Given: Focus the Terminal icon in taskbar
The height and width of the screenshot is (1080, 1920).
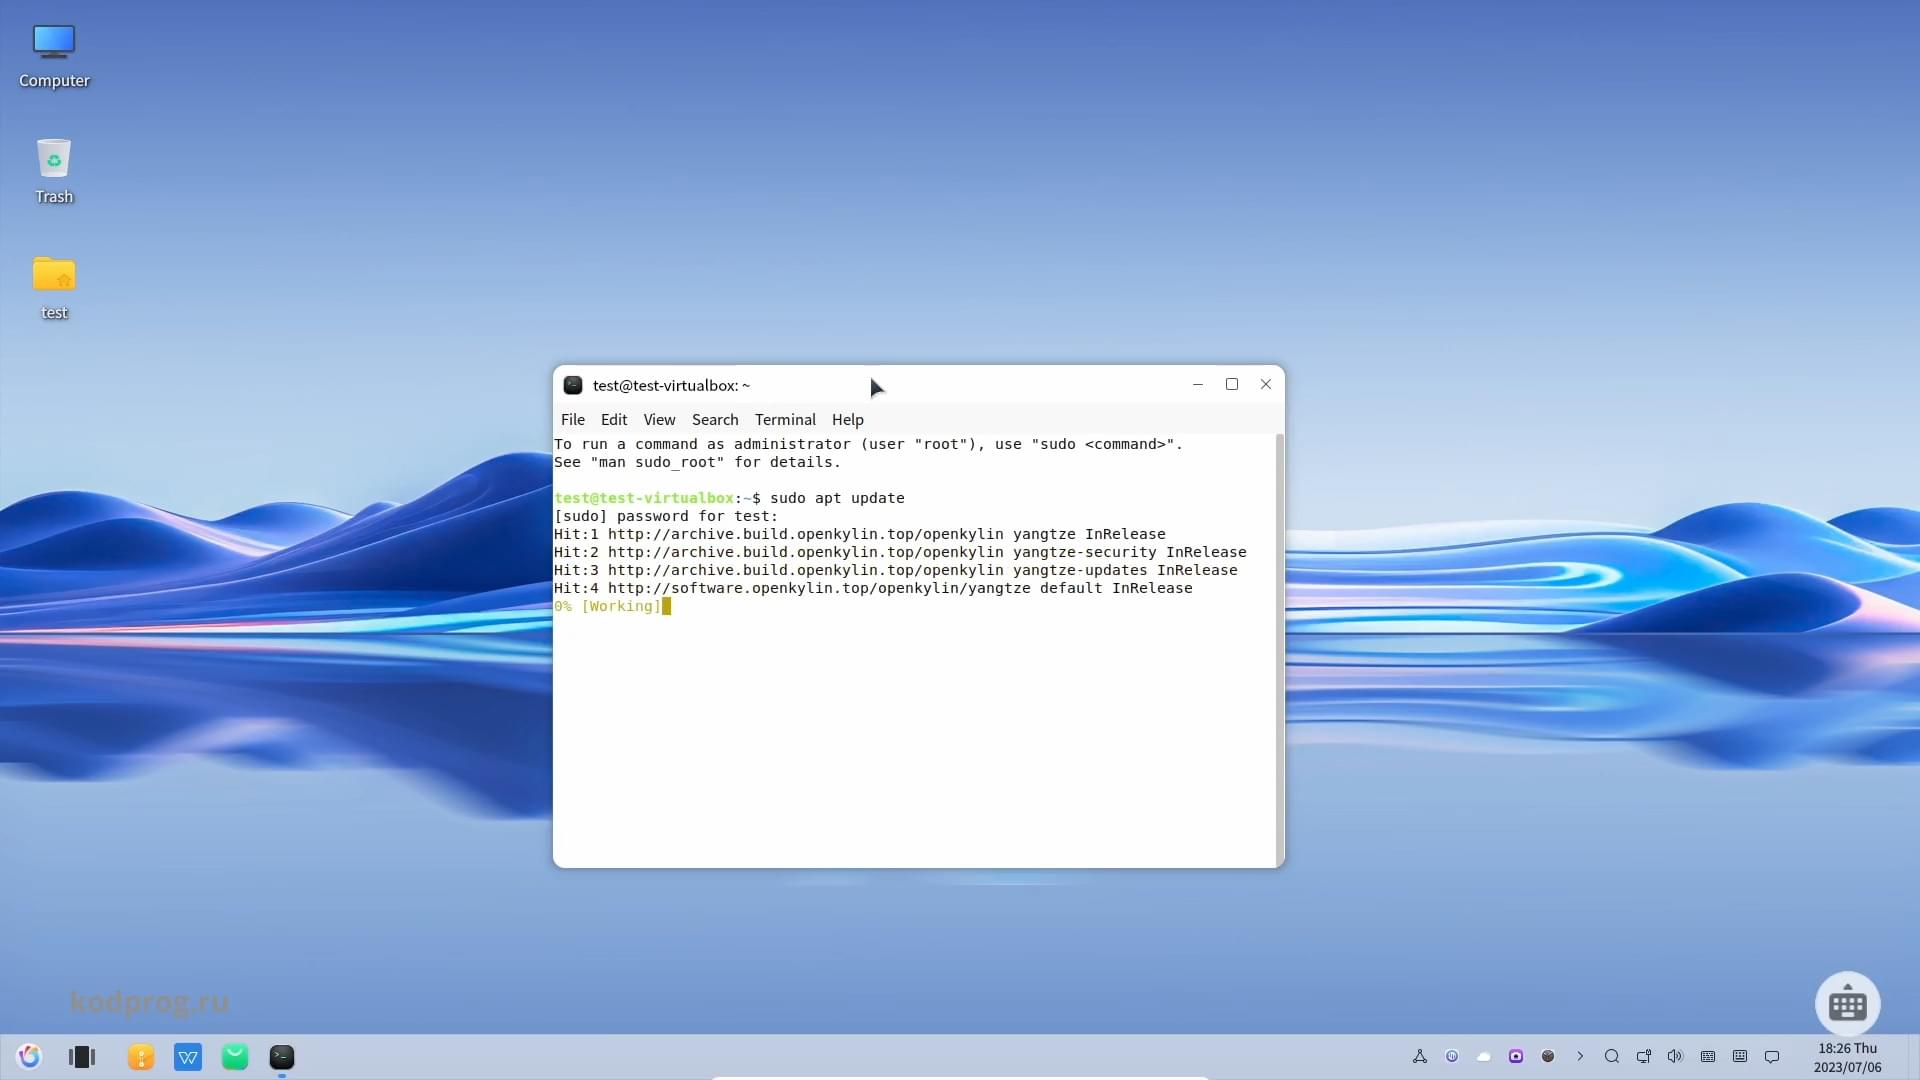Looking at the screenshot, I should (x=282, y=1057).
